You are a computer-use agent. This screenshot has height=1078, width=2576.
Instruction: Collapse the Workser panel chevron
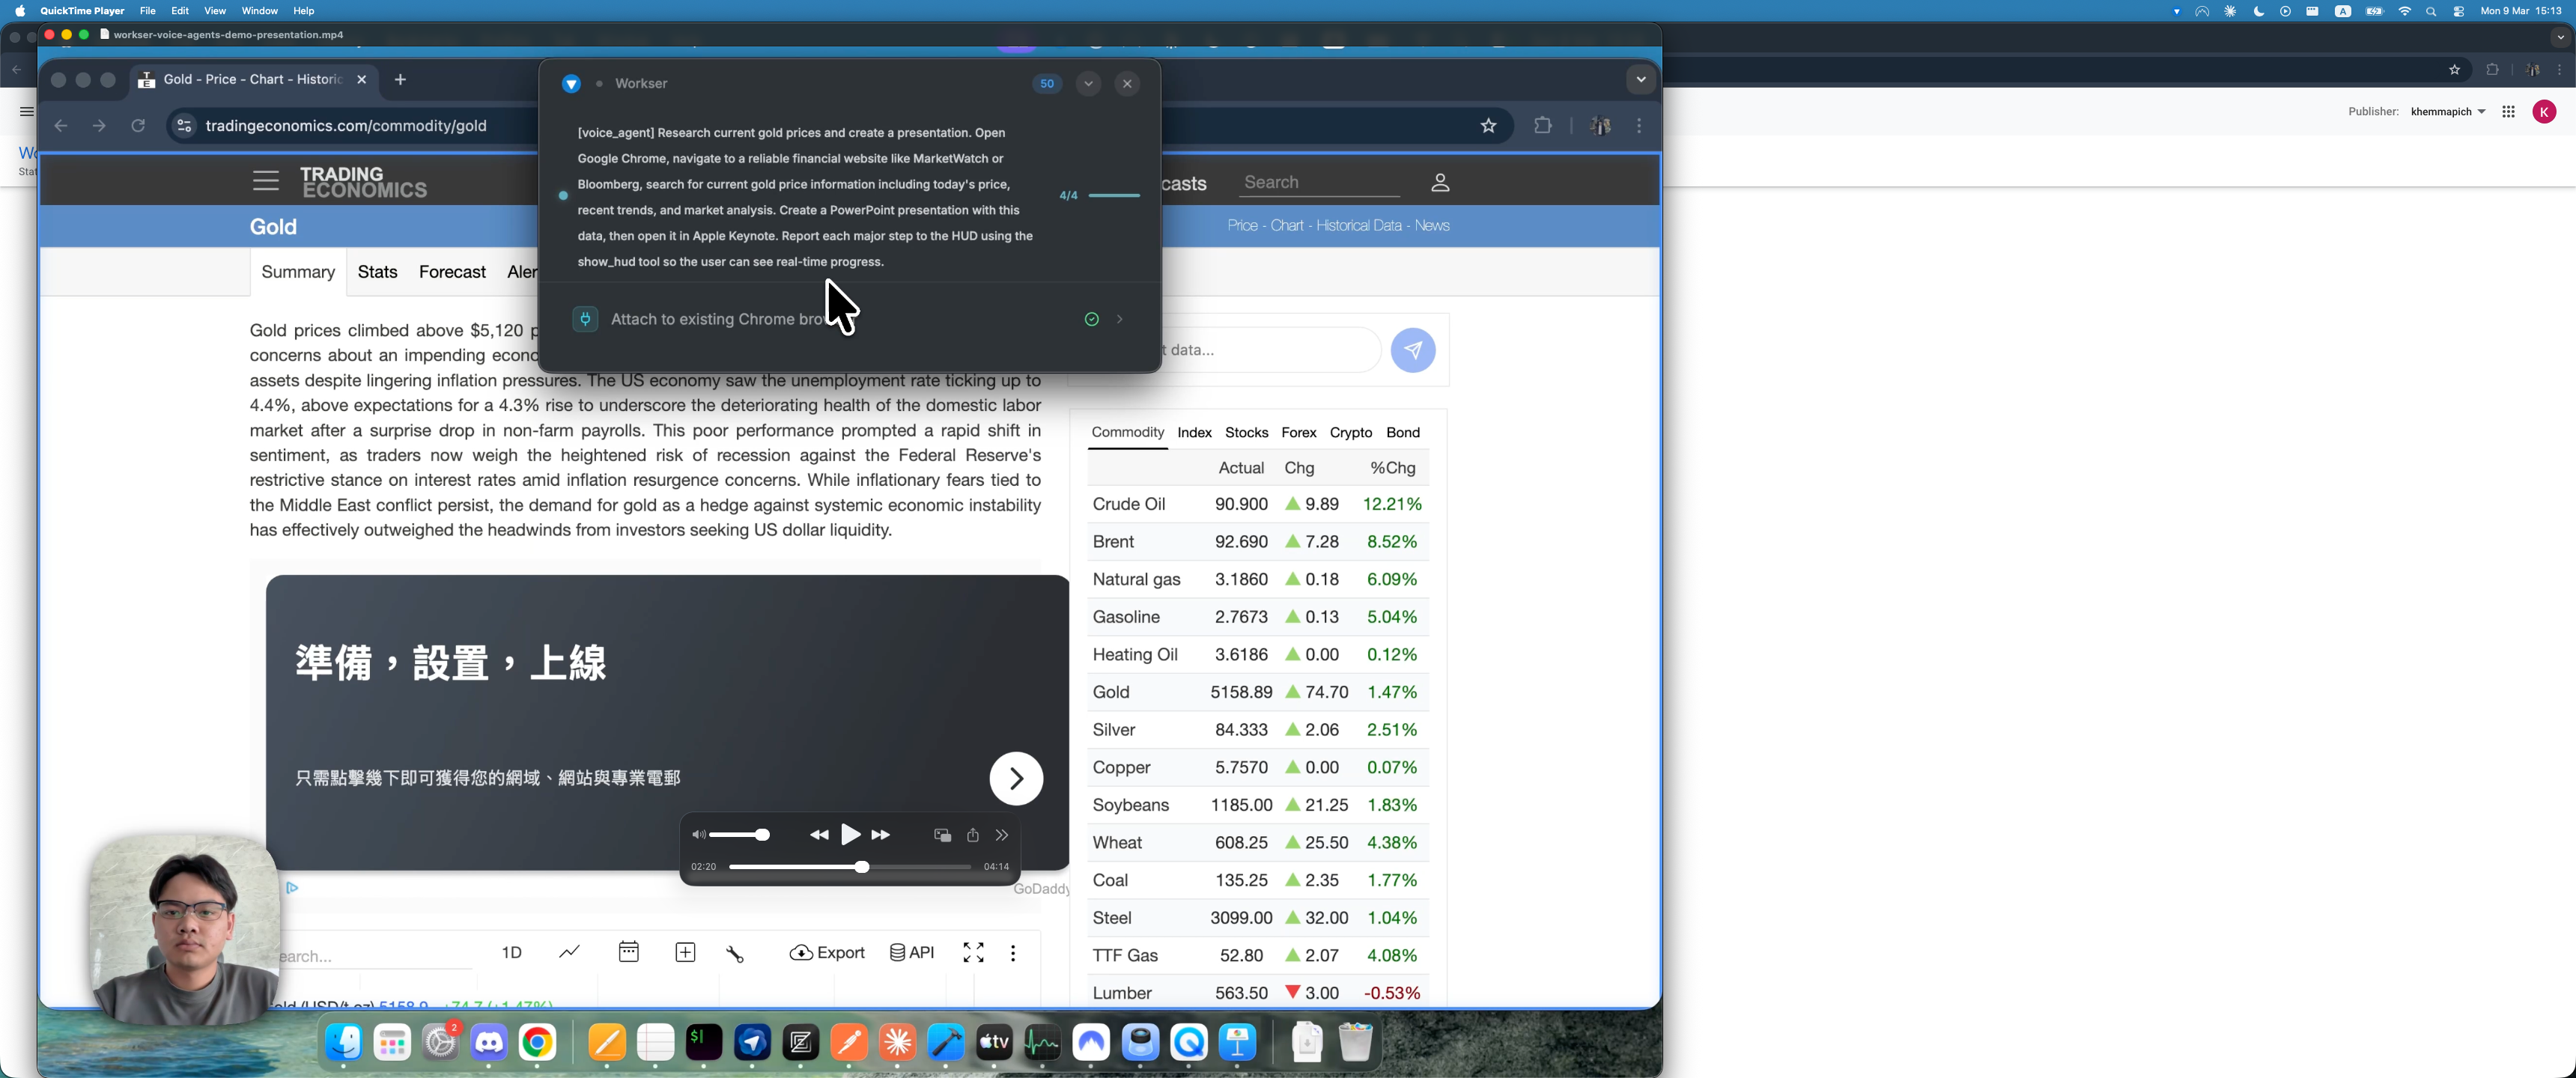1088,84
